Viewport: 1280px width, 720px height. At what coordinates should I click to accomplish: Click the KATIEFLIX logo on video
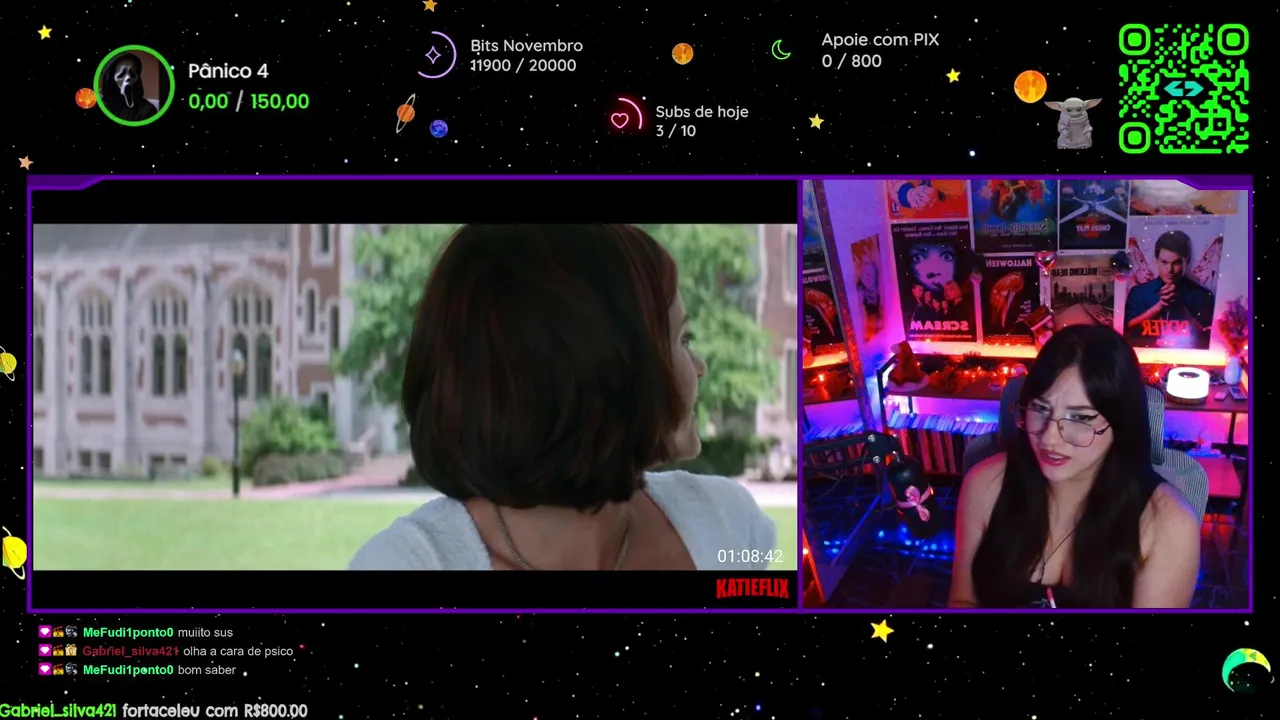(x=752, y=588)
